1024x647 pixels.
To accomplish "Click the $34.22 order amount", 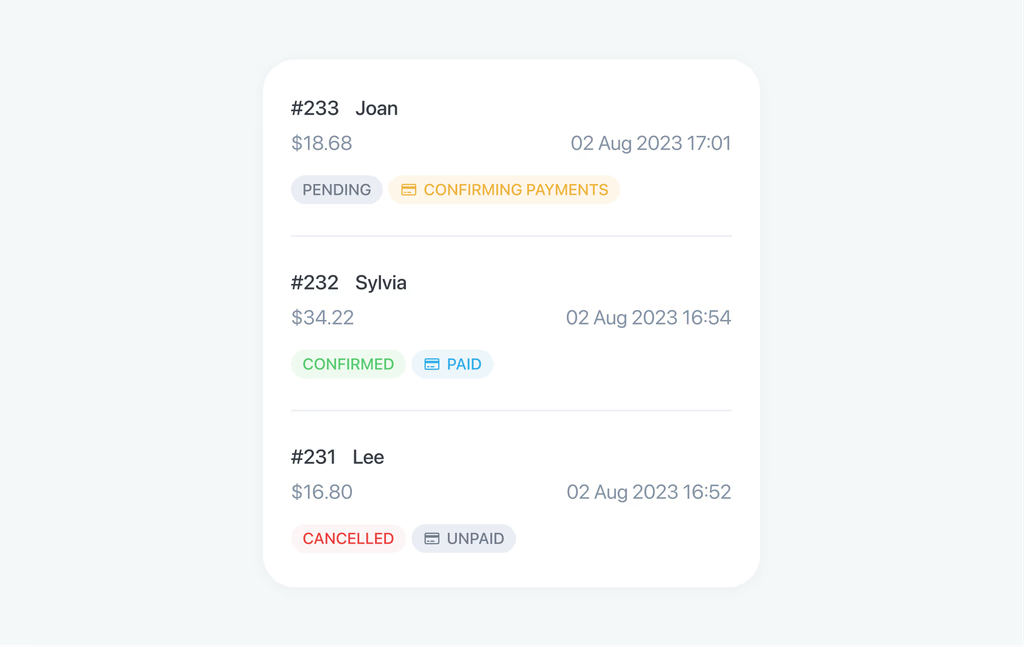I will [323, 317].
